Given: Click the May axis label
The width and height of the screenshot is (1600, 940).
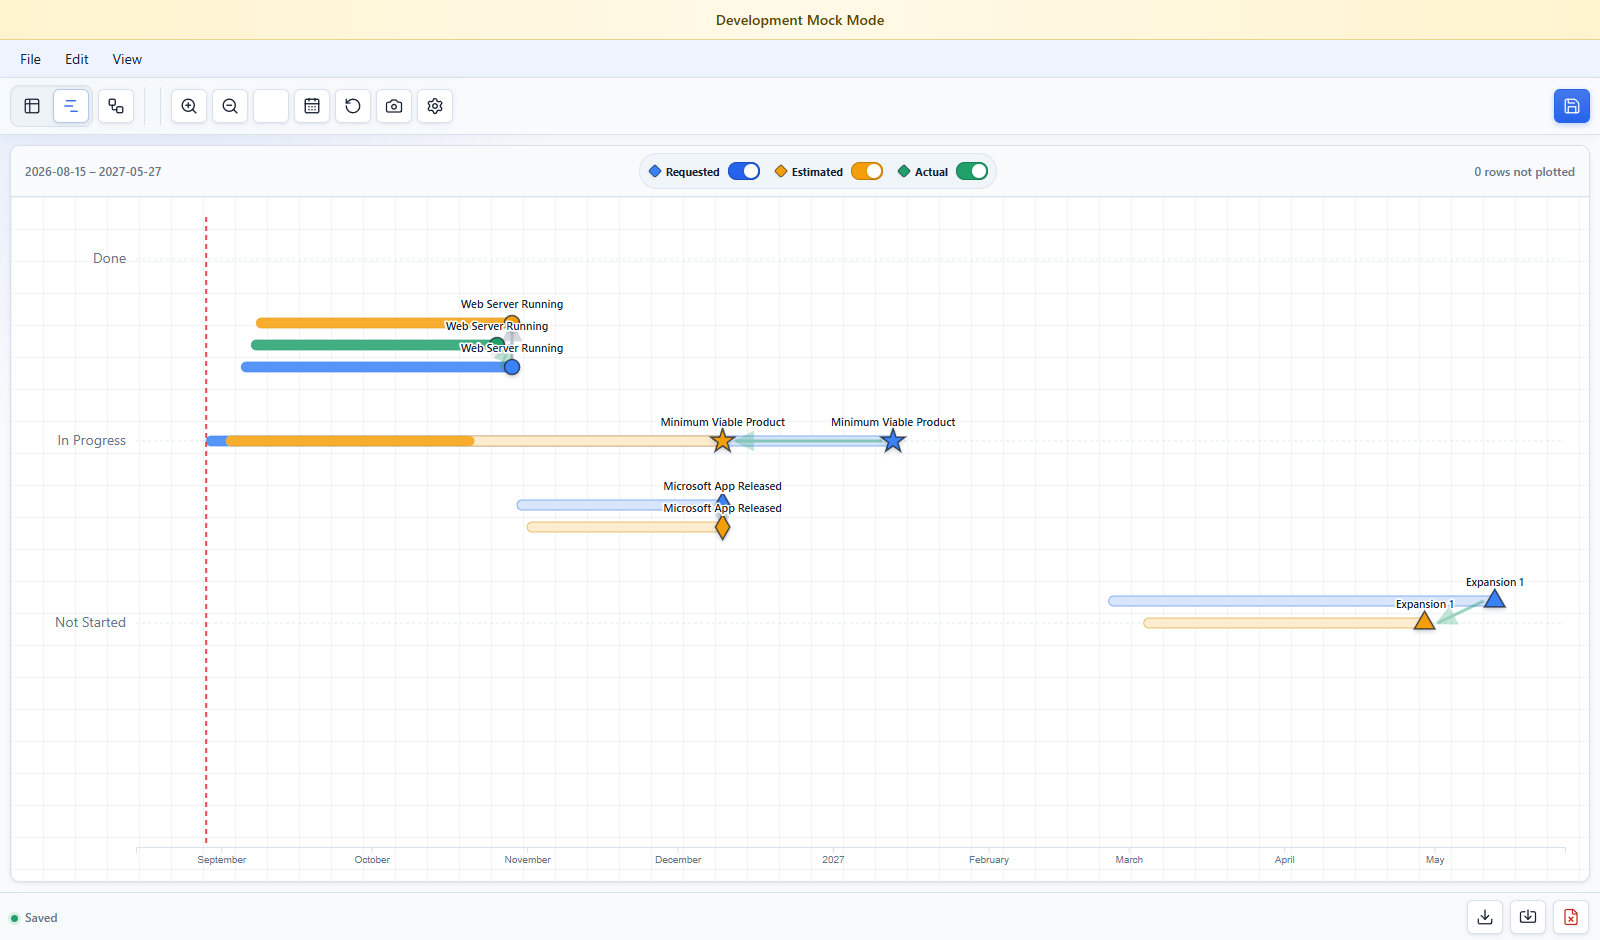Looking at the screenshot, I should click(x=1435, y=860).
